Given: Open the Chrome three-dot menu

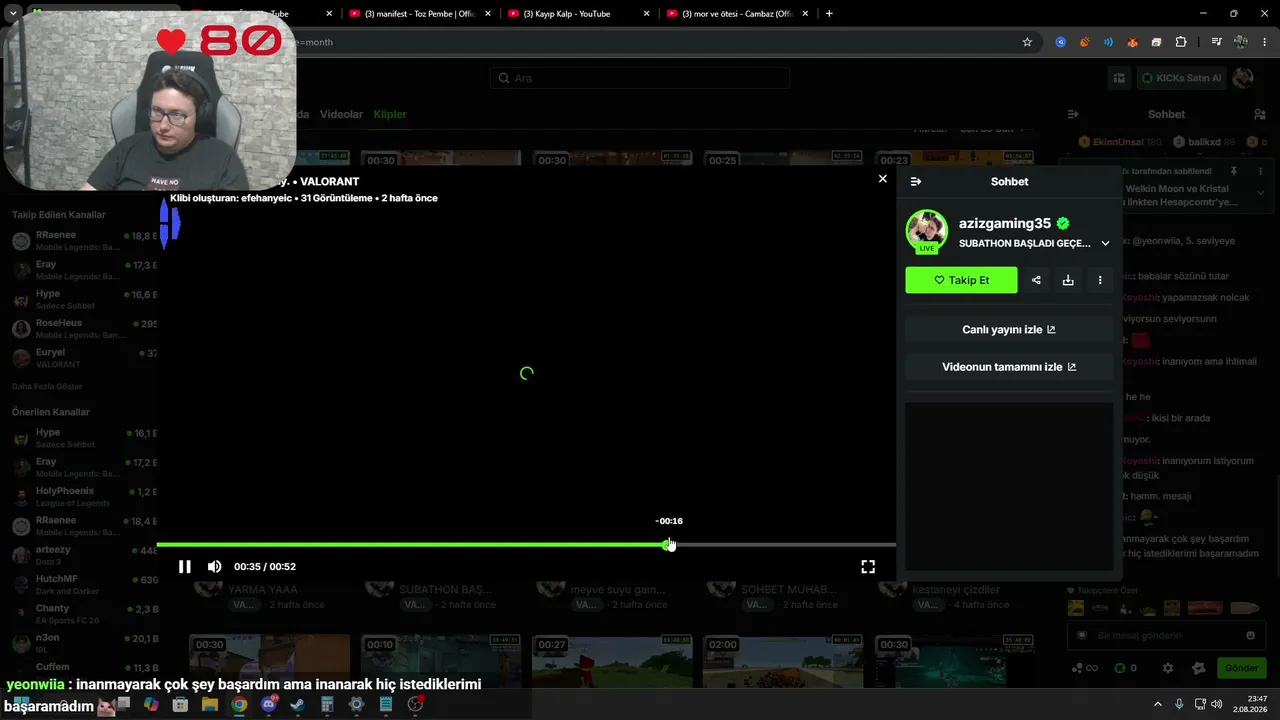Looking at the screenshot, I should coord(1265,42).
